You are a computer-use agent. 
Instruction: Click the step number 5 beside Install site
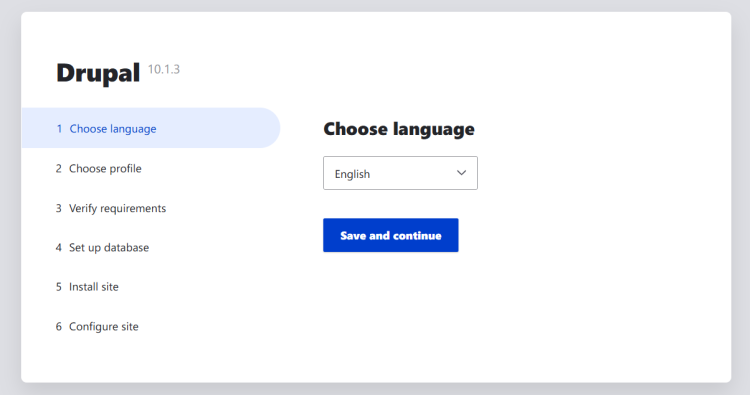(x=58, y=286)
